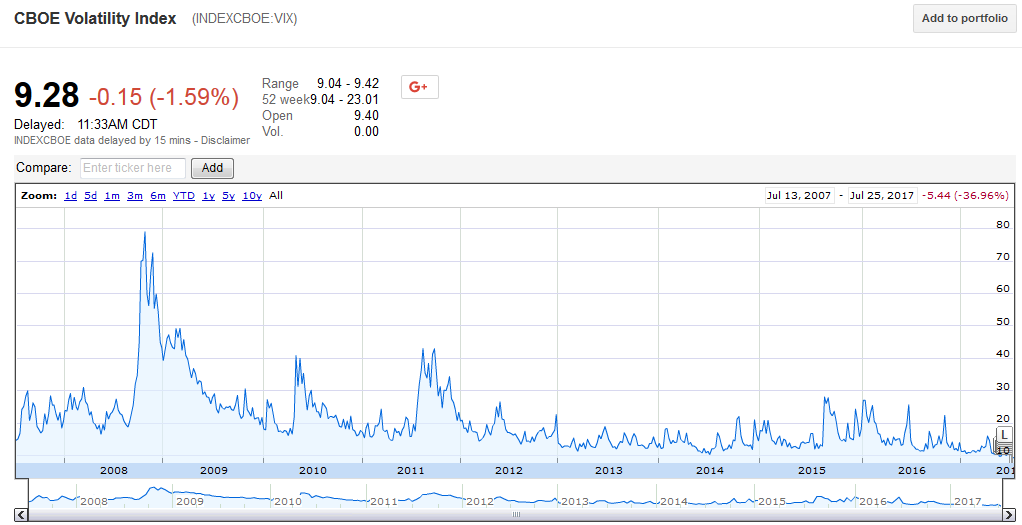Set zoom to 5d
This screenshot has height=525, width=1022.
(x=91, y=196)
